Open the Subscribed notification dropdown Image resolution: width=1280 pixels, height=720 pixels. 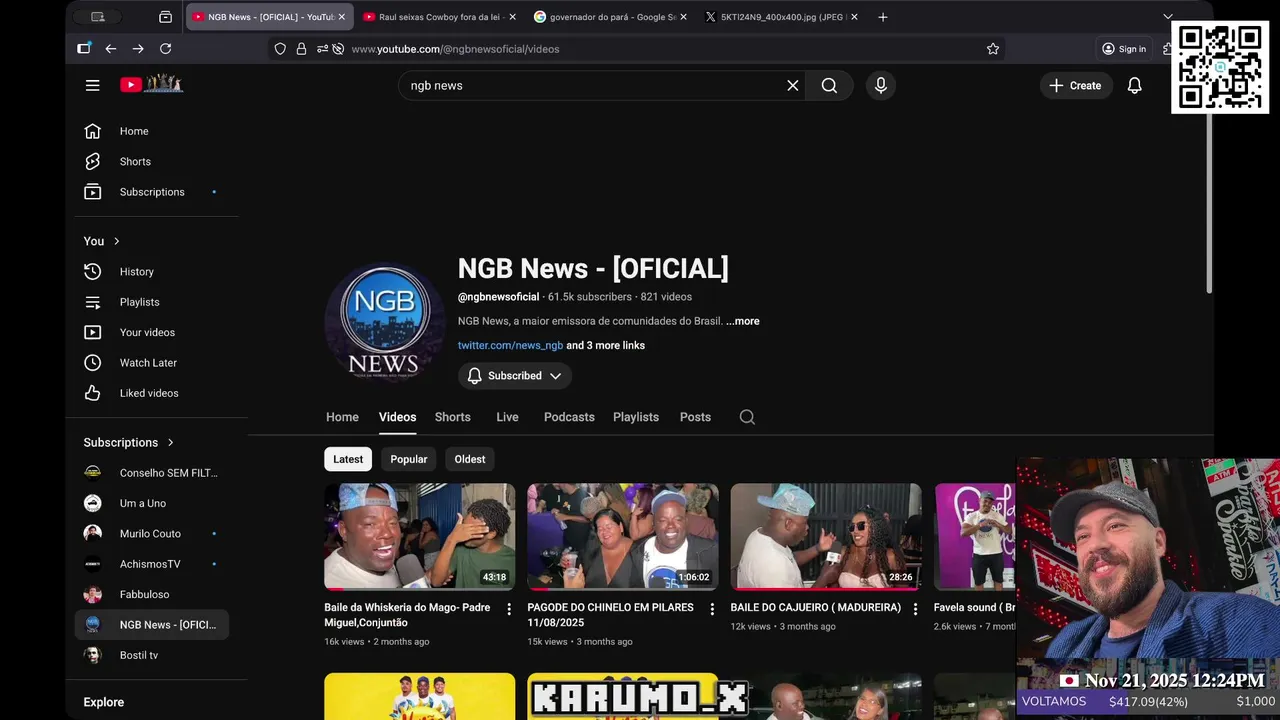515,376
